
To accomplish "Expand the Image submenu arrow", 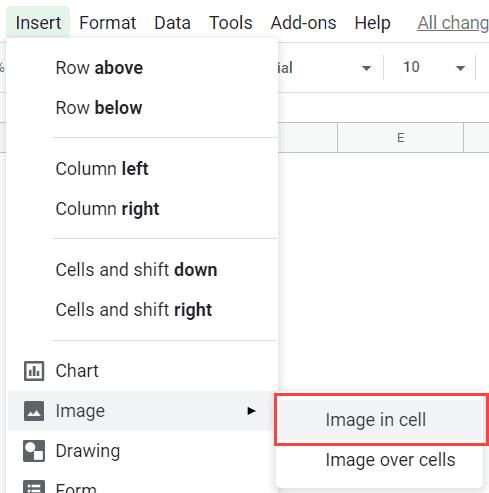I will (x=251, y=411).
